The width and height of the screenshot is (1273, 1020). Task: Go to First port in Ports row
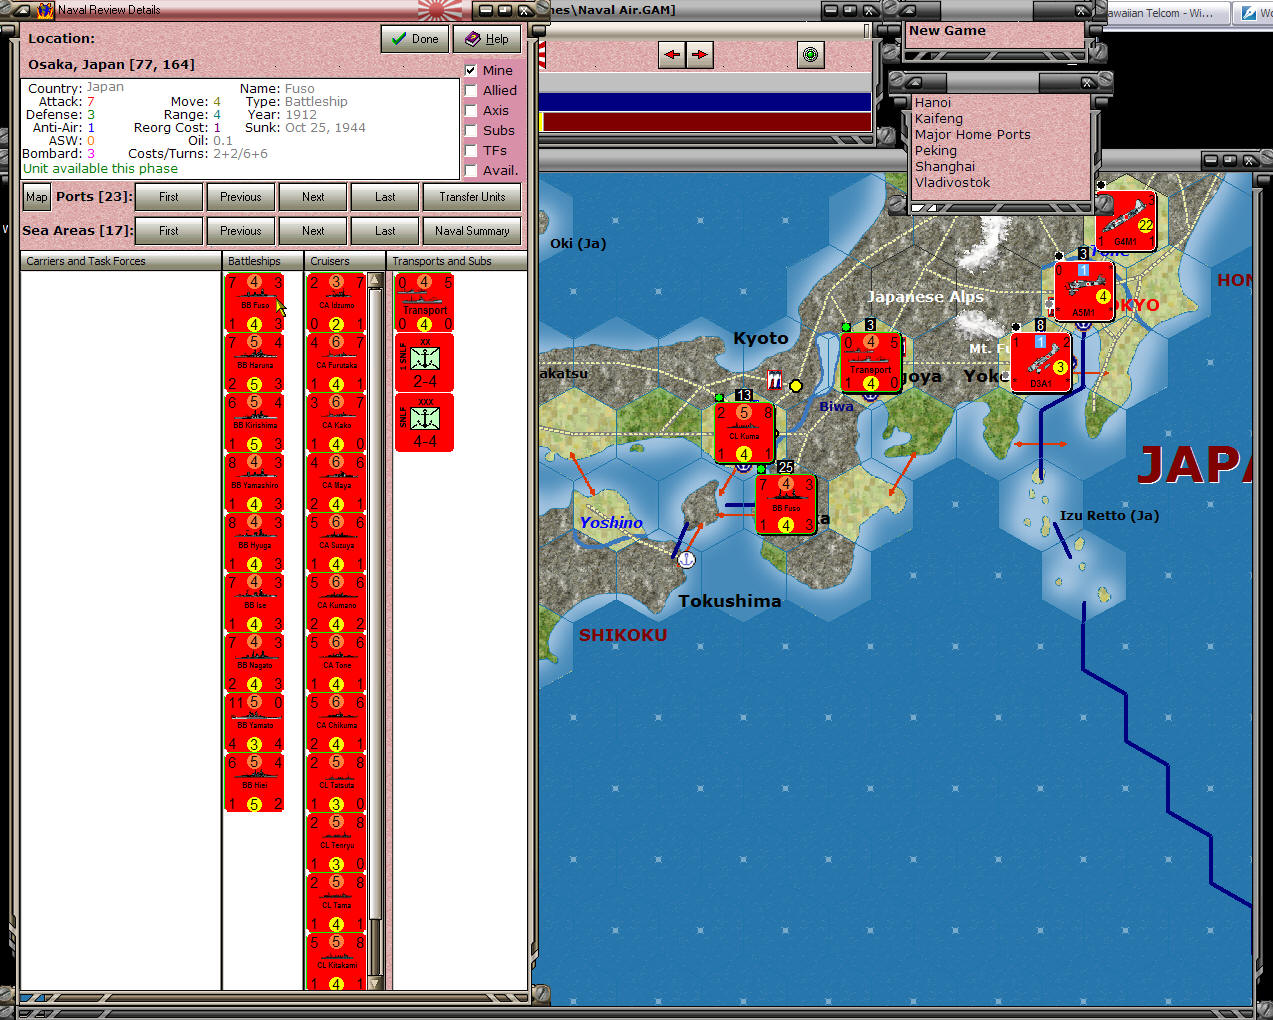click(x=169, y=197)
